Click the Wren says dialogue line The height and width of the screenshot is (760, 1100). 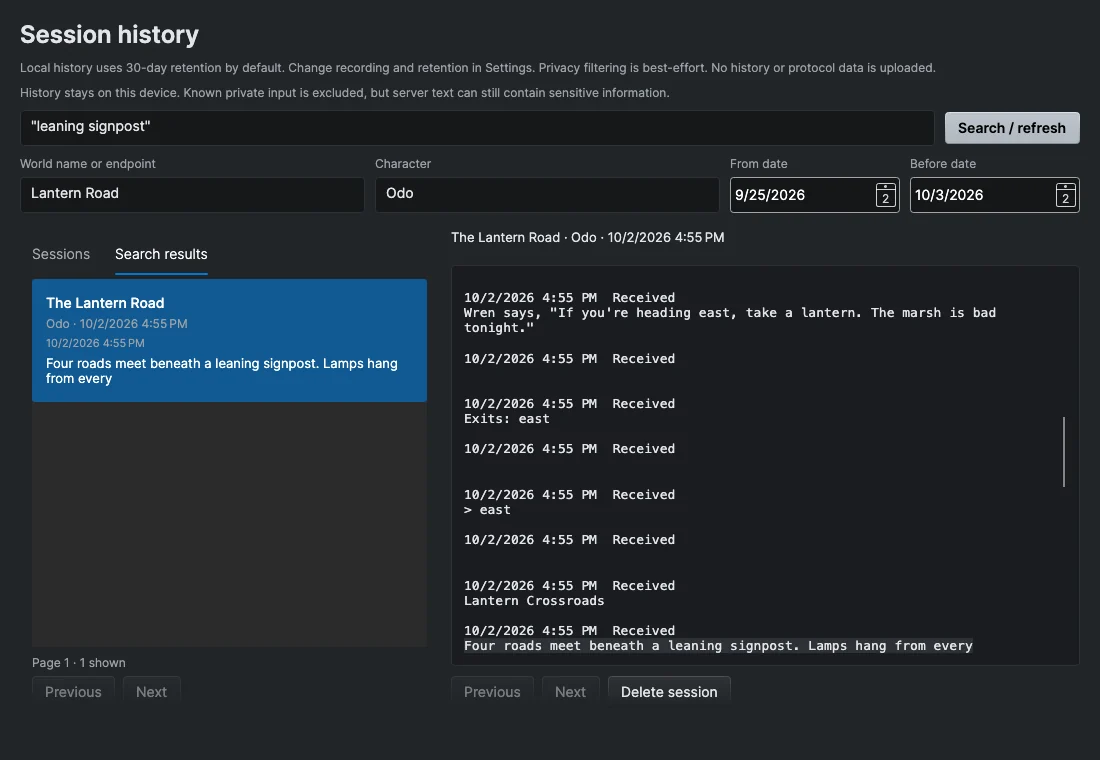[x=730, y=320]
